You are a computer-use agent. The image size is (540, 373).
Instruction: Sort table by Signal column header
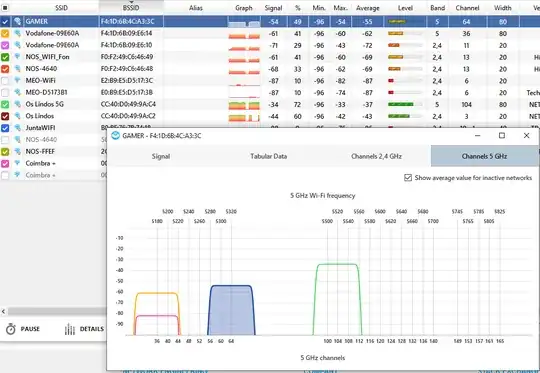273,8
